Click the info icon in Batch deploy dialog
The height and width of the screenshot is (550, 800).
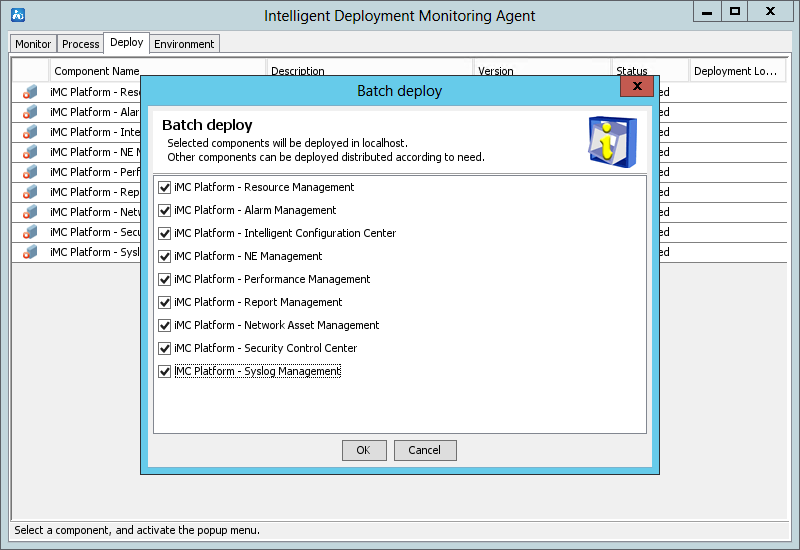pyautogui.click(x=612, y=142)
